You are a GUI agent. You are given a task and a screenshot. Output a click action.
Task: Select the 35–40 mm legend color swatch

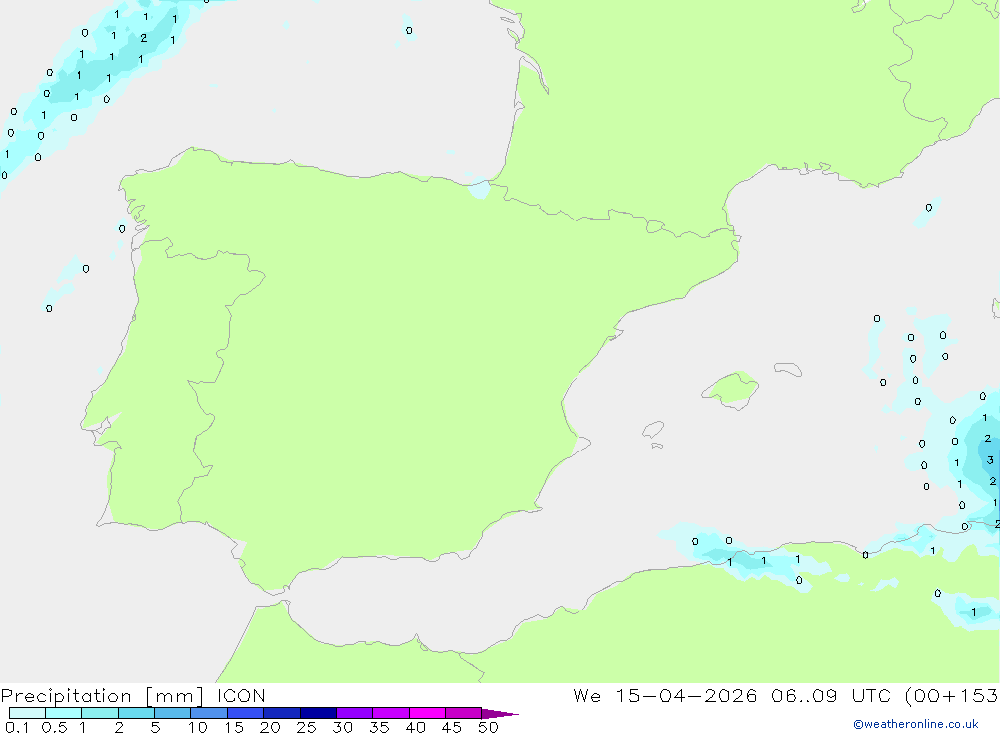click(391, 713)
